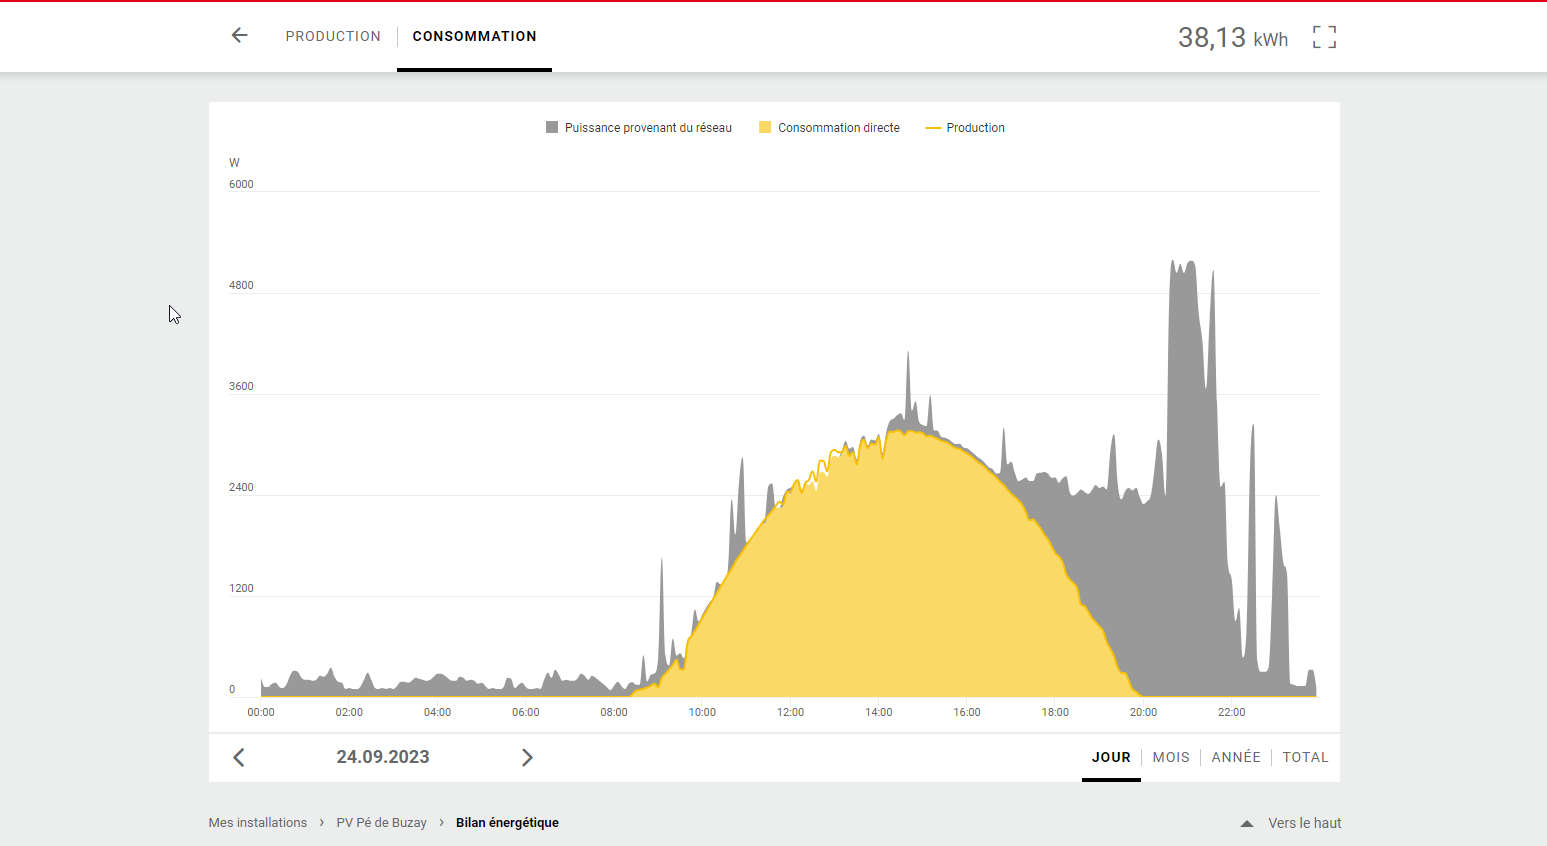Open fullscreen chart view icon
Image resolution: width=1547 pixels, height=846 pixels.
(x=1324, y=38)
